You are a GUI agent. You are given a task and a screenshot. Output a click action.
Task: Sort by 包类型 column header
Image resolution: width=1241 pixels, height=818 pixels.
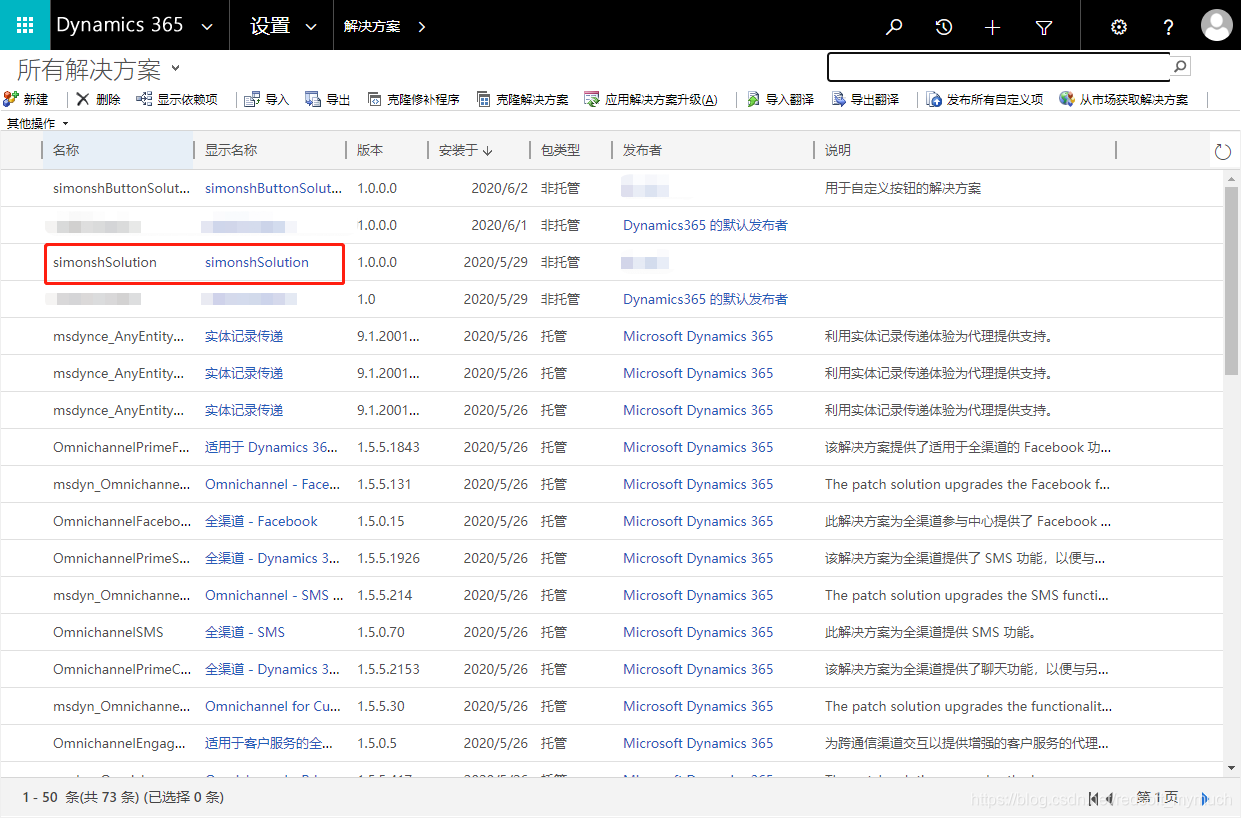click(560, 150)
